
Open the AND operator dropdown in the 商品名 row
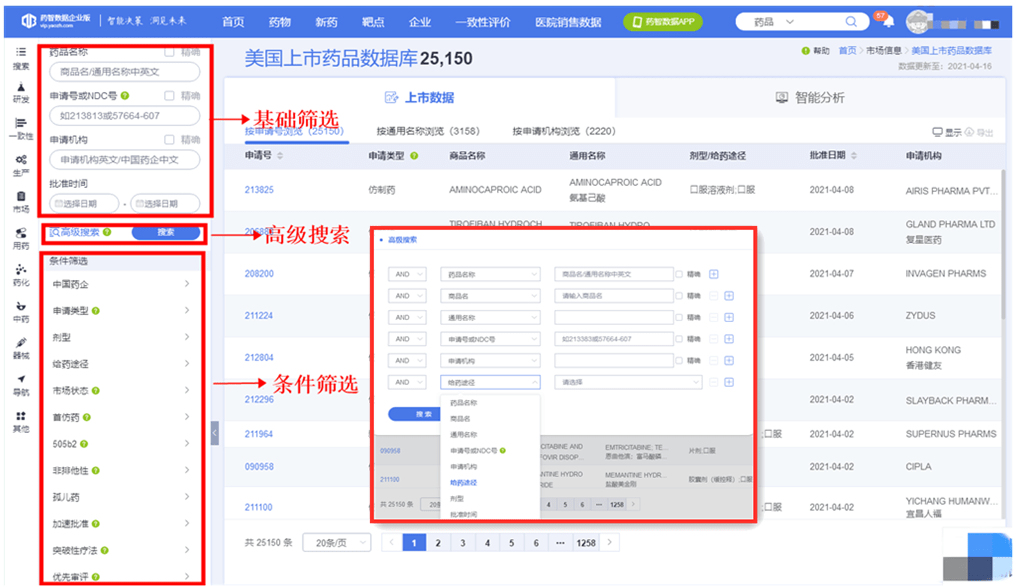tap(407, 295)
